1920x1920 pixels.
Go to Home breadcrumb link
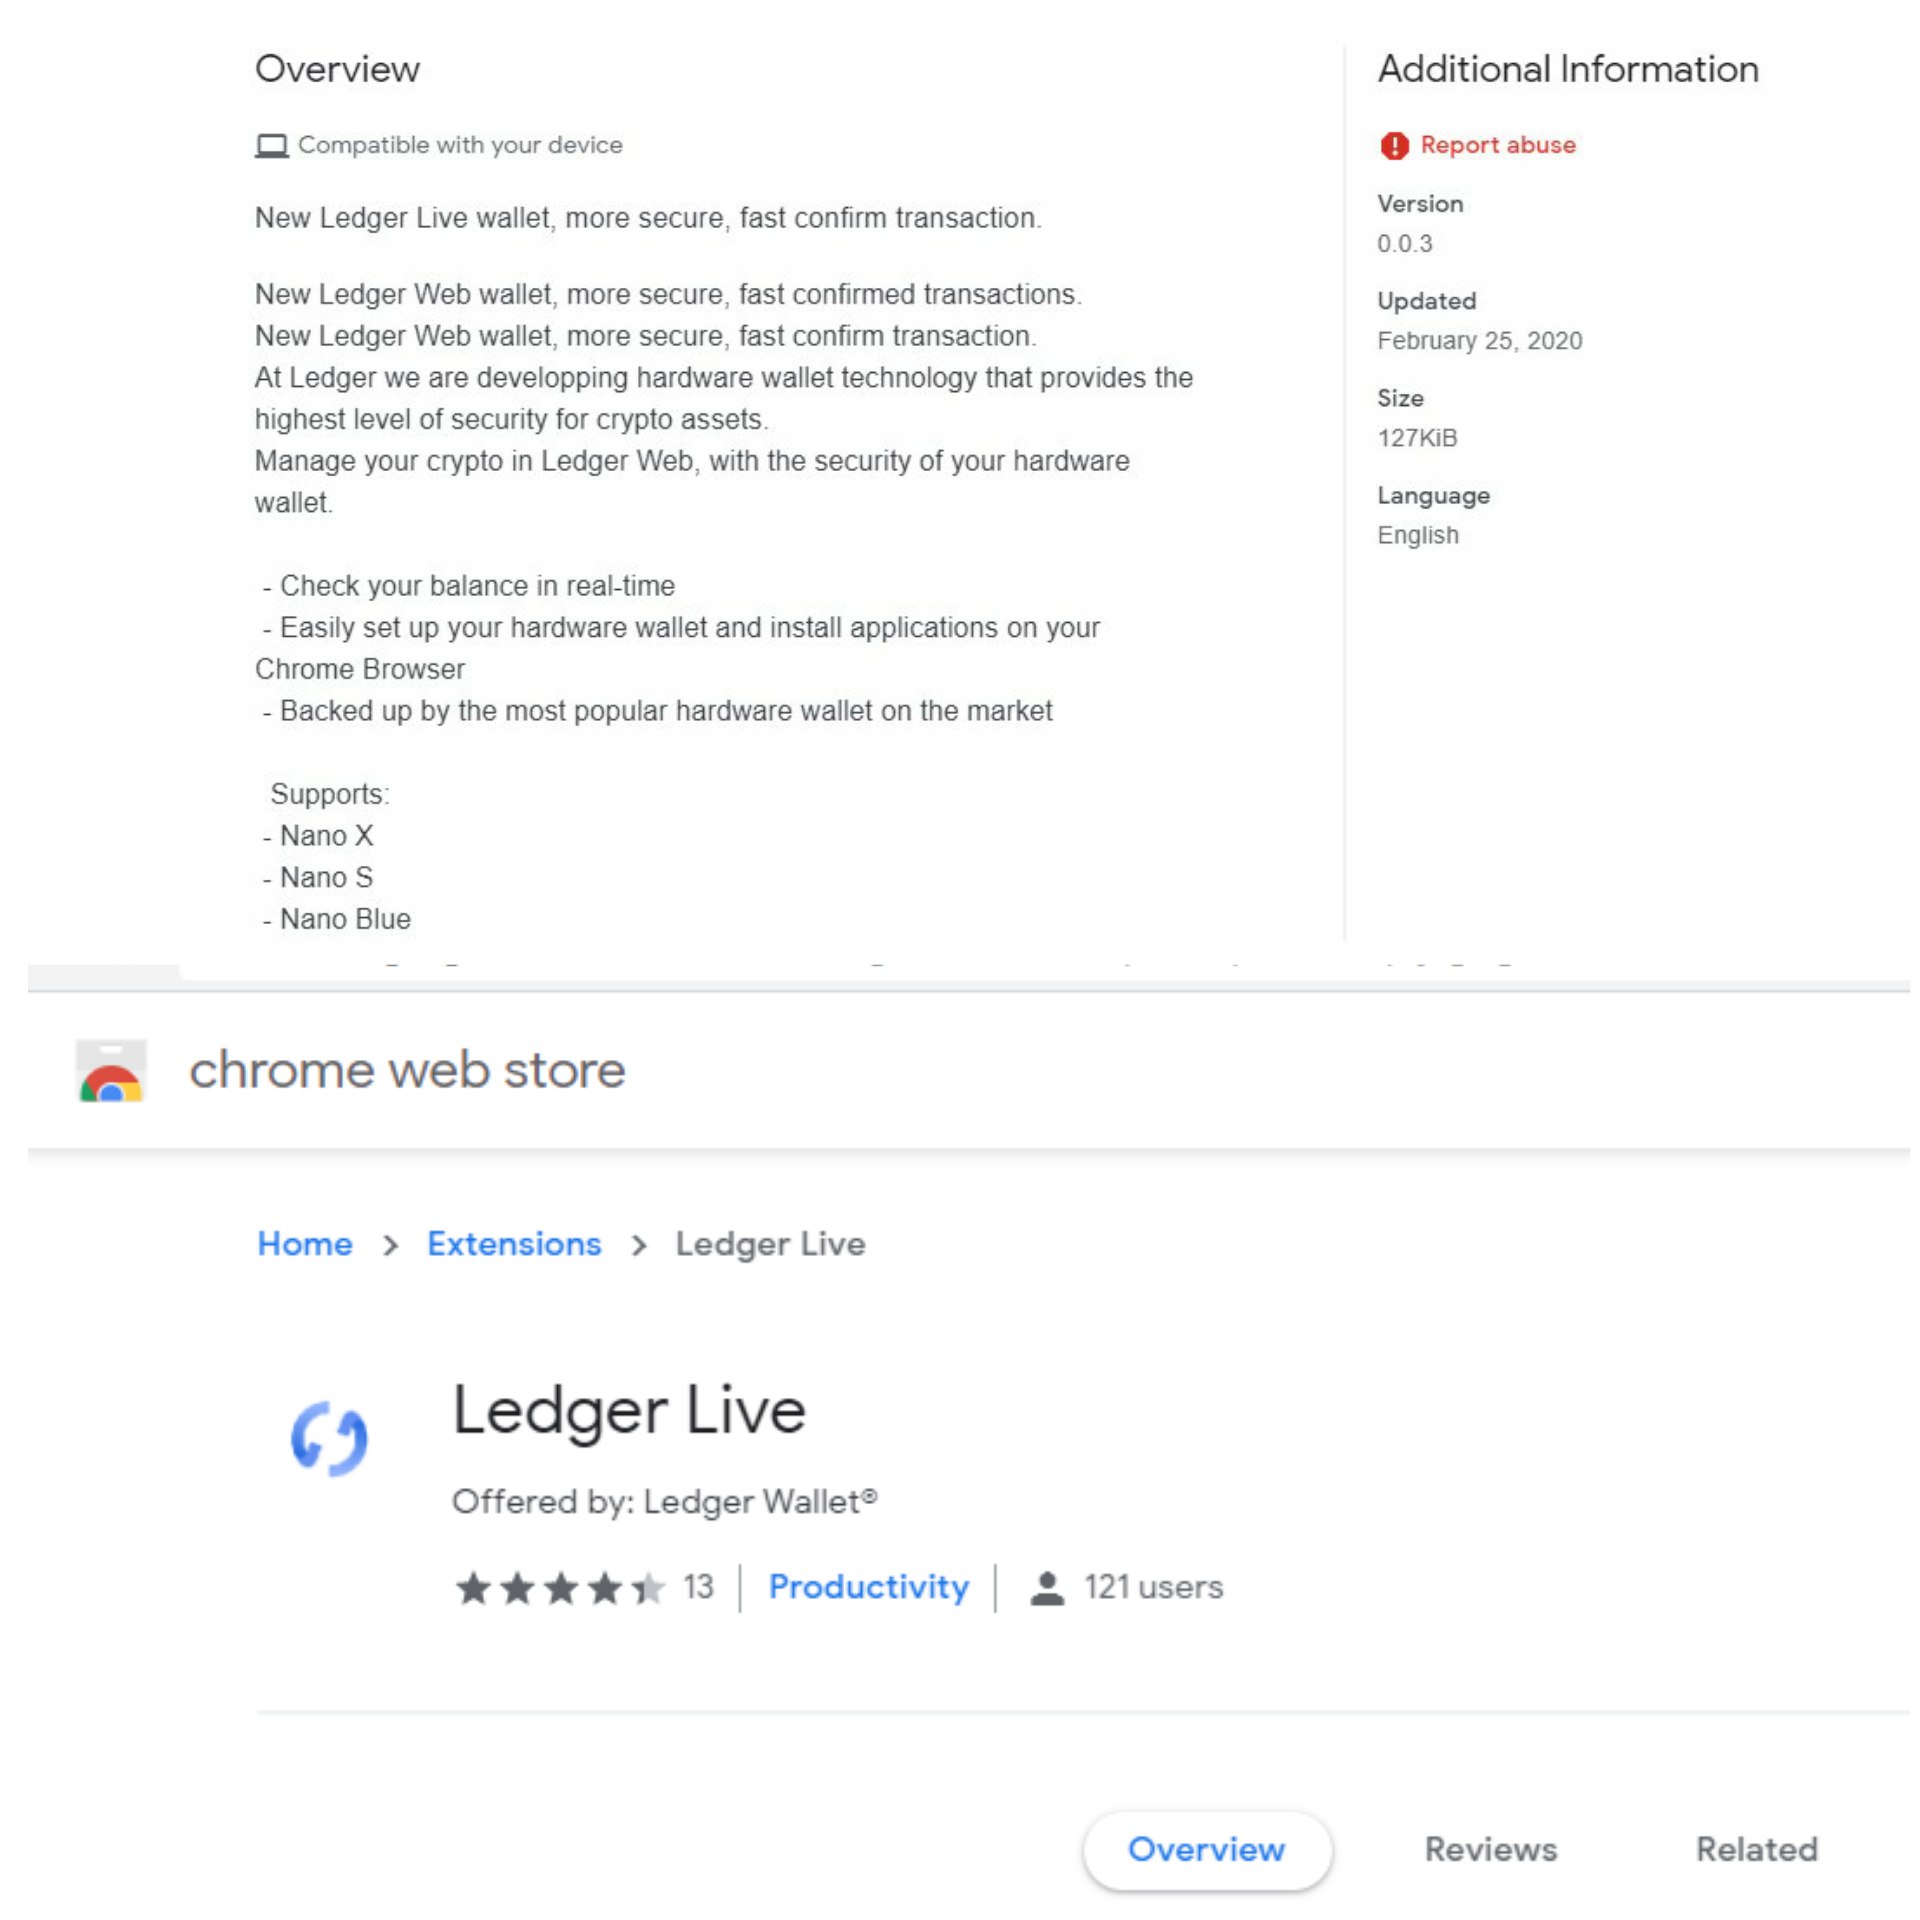point(305,1244)
